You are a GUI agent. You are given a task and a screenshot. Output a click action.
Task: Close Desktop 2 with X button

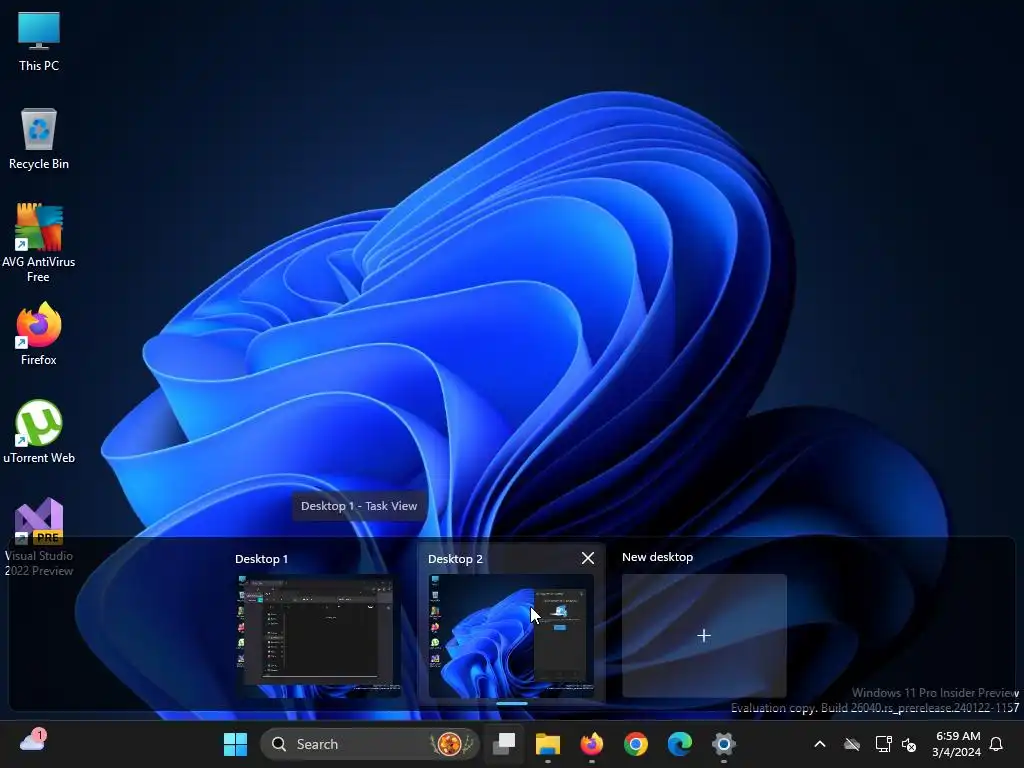588,558
